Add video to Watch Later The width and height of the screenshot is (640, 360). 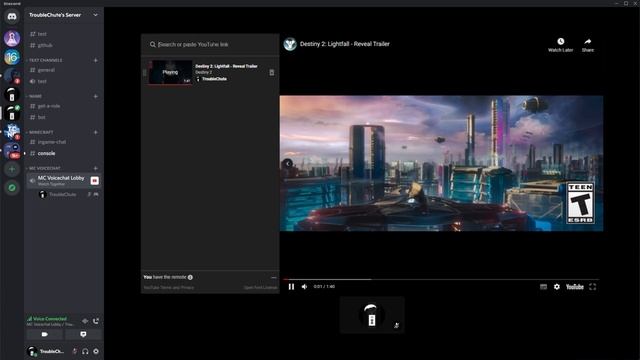click(x=560, y=45)
